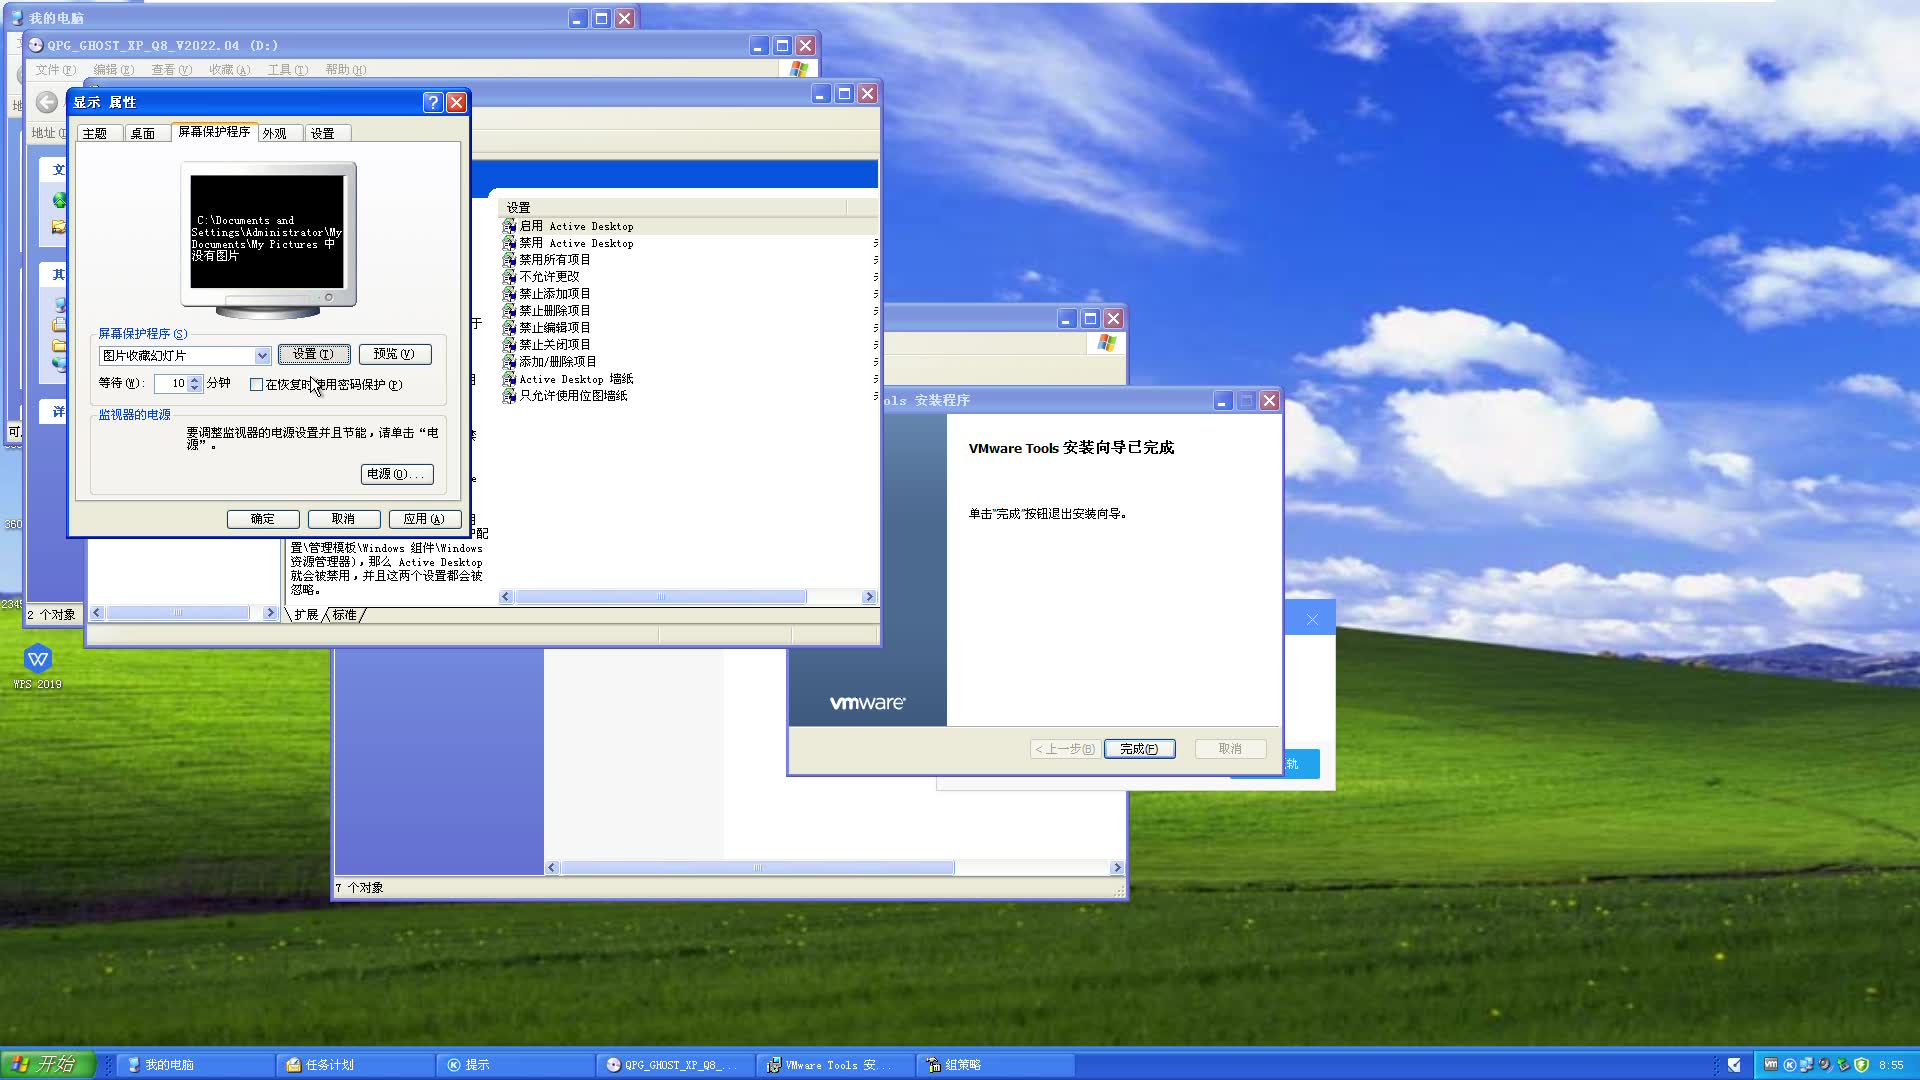The height and width of the screenshot is (1080, 1920).
Task: Open 组策略 taskbar button
Action: click(x=995, y=1065)
